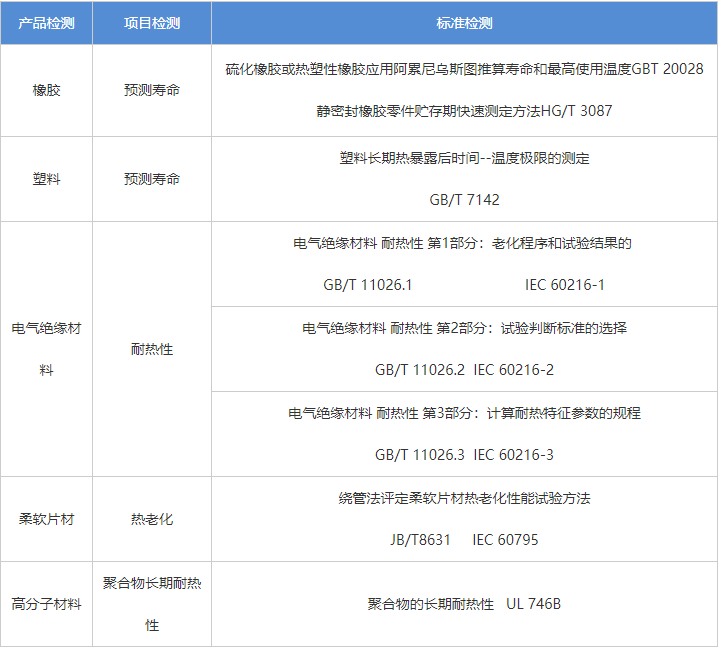Click the 耐热性 test item cell
The height and width of the screenshot is (647, 719).
pyautogui.click(x=152, y=349)
